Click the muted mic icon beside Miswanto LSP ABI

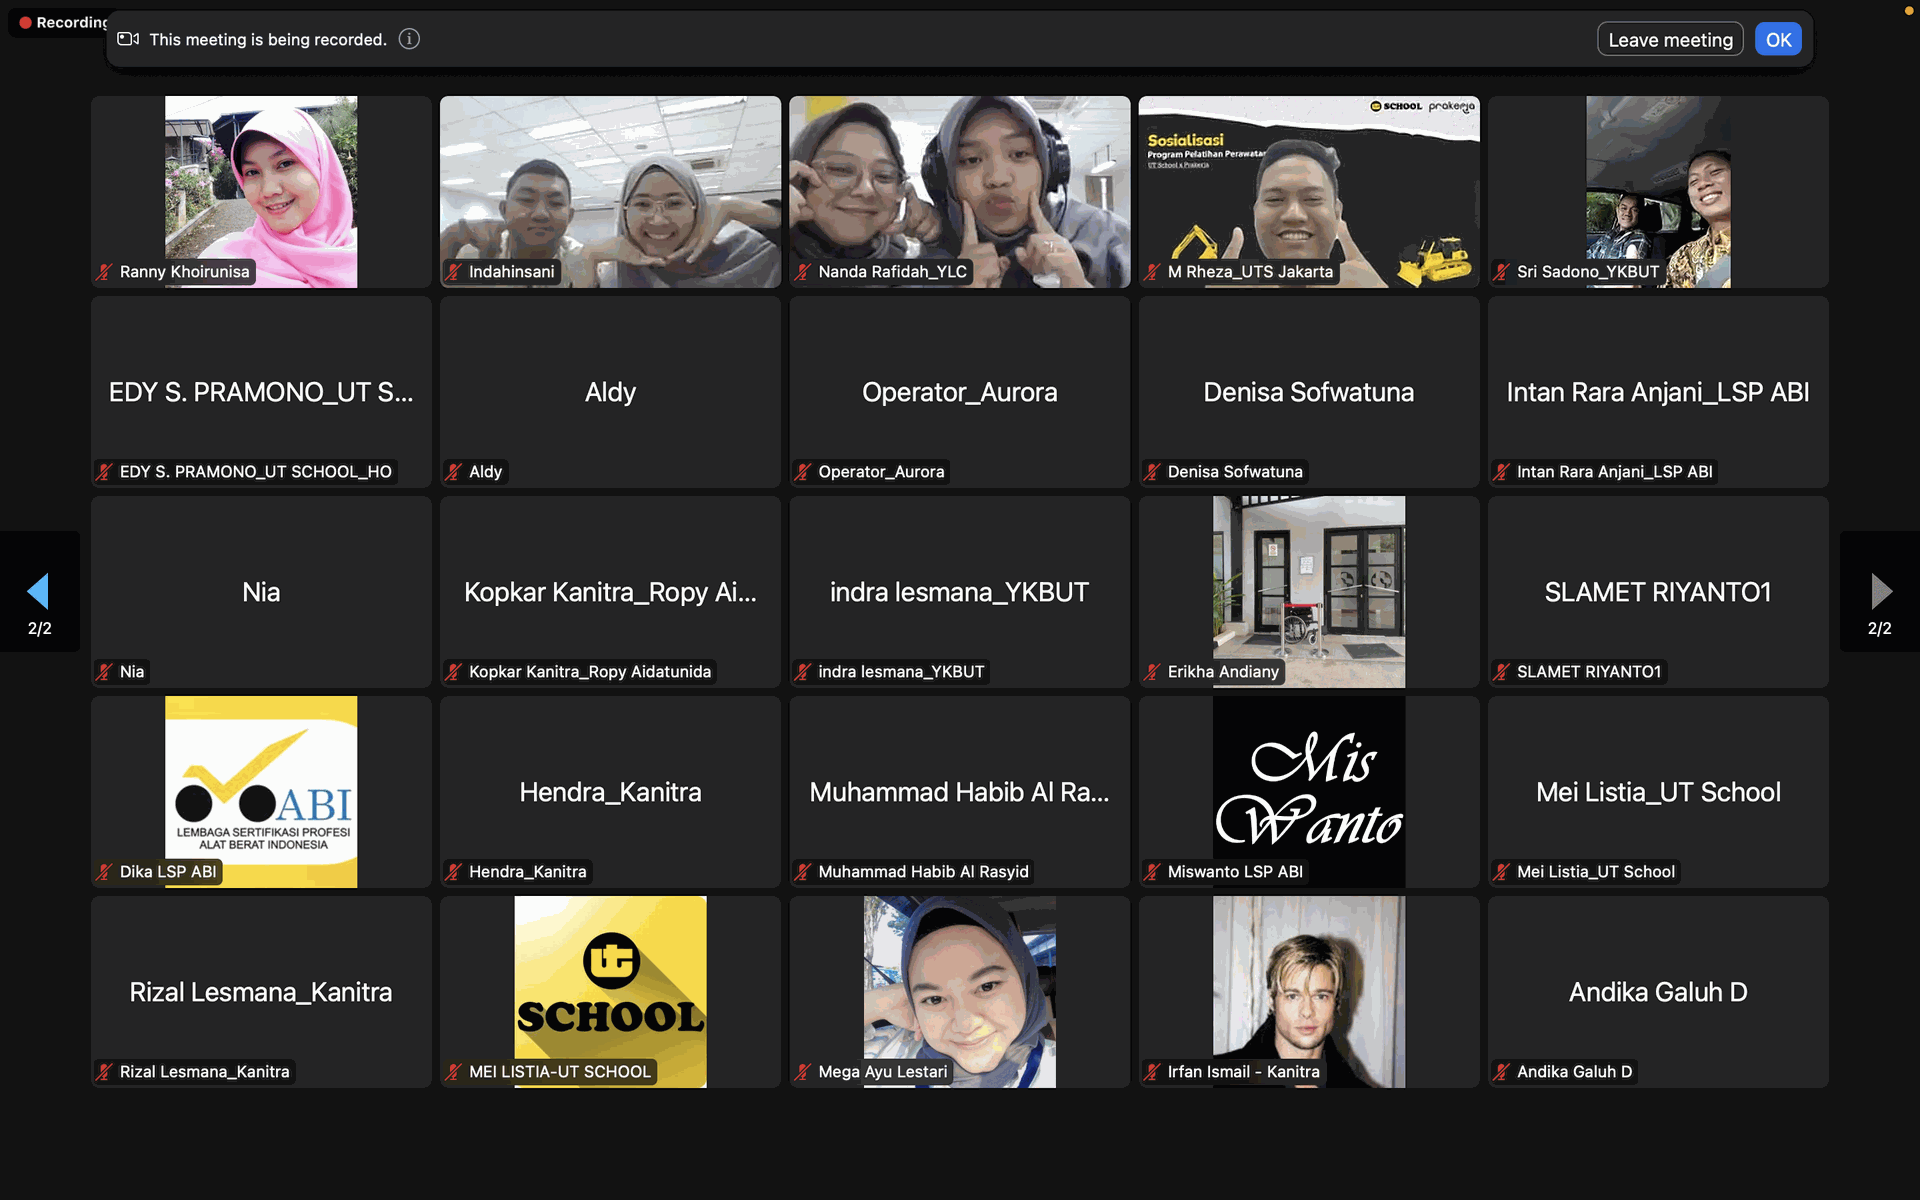tap(1153, 872)
